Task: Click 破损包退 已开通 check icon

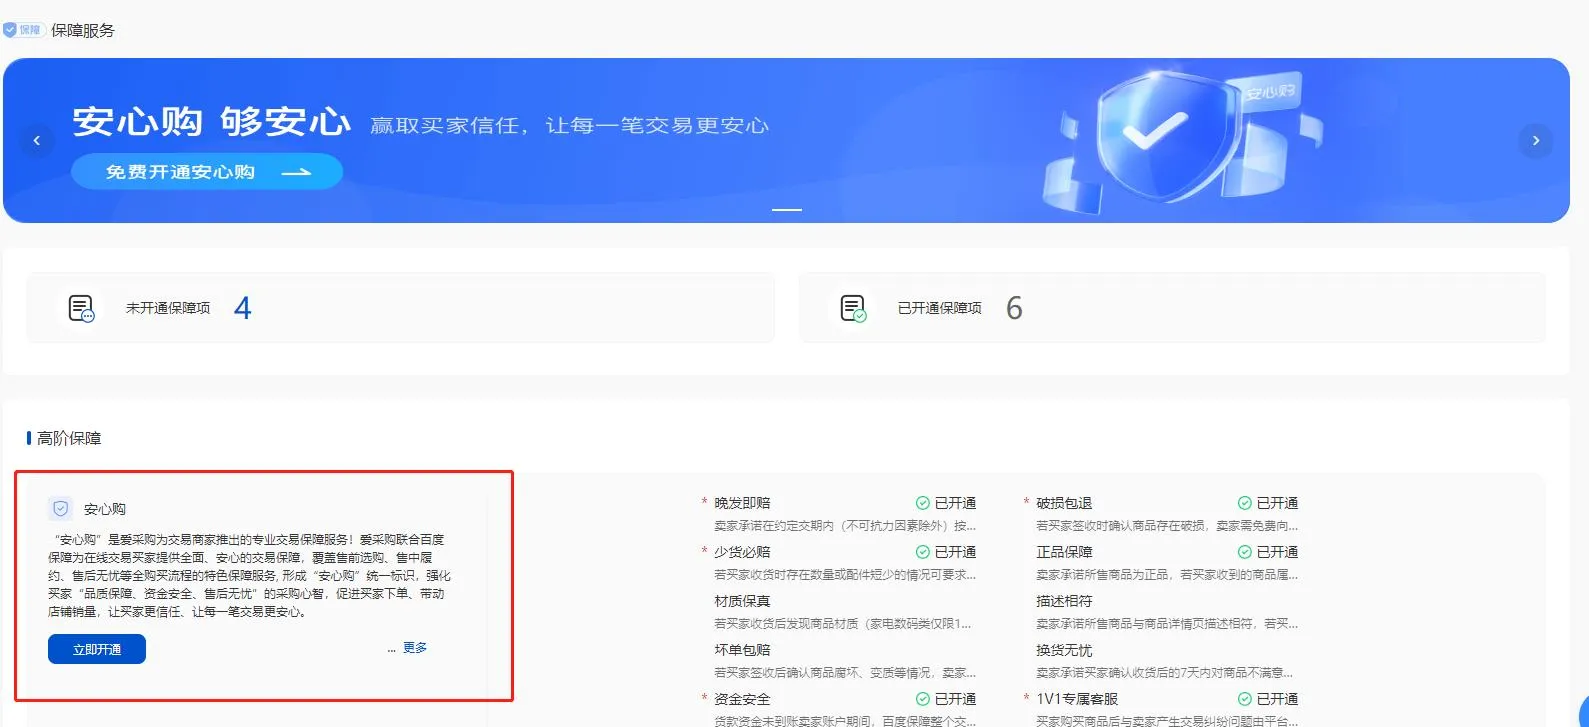Action: [1245, 503]
